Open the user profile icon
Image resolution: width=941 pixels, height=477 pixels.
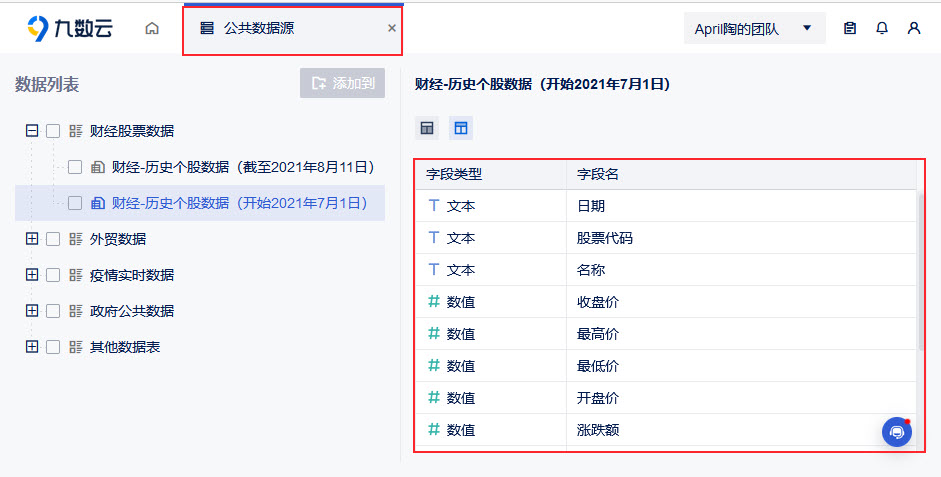point(914,28)
